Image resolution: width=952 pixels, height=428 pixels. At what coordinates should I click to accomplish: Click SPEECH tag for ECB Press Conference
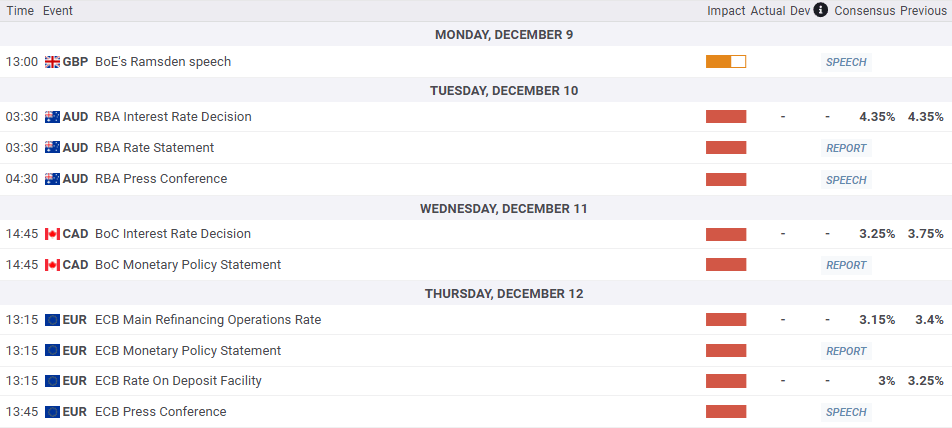846,412
